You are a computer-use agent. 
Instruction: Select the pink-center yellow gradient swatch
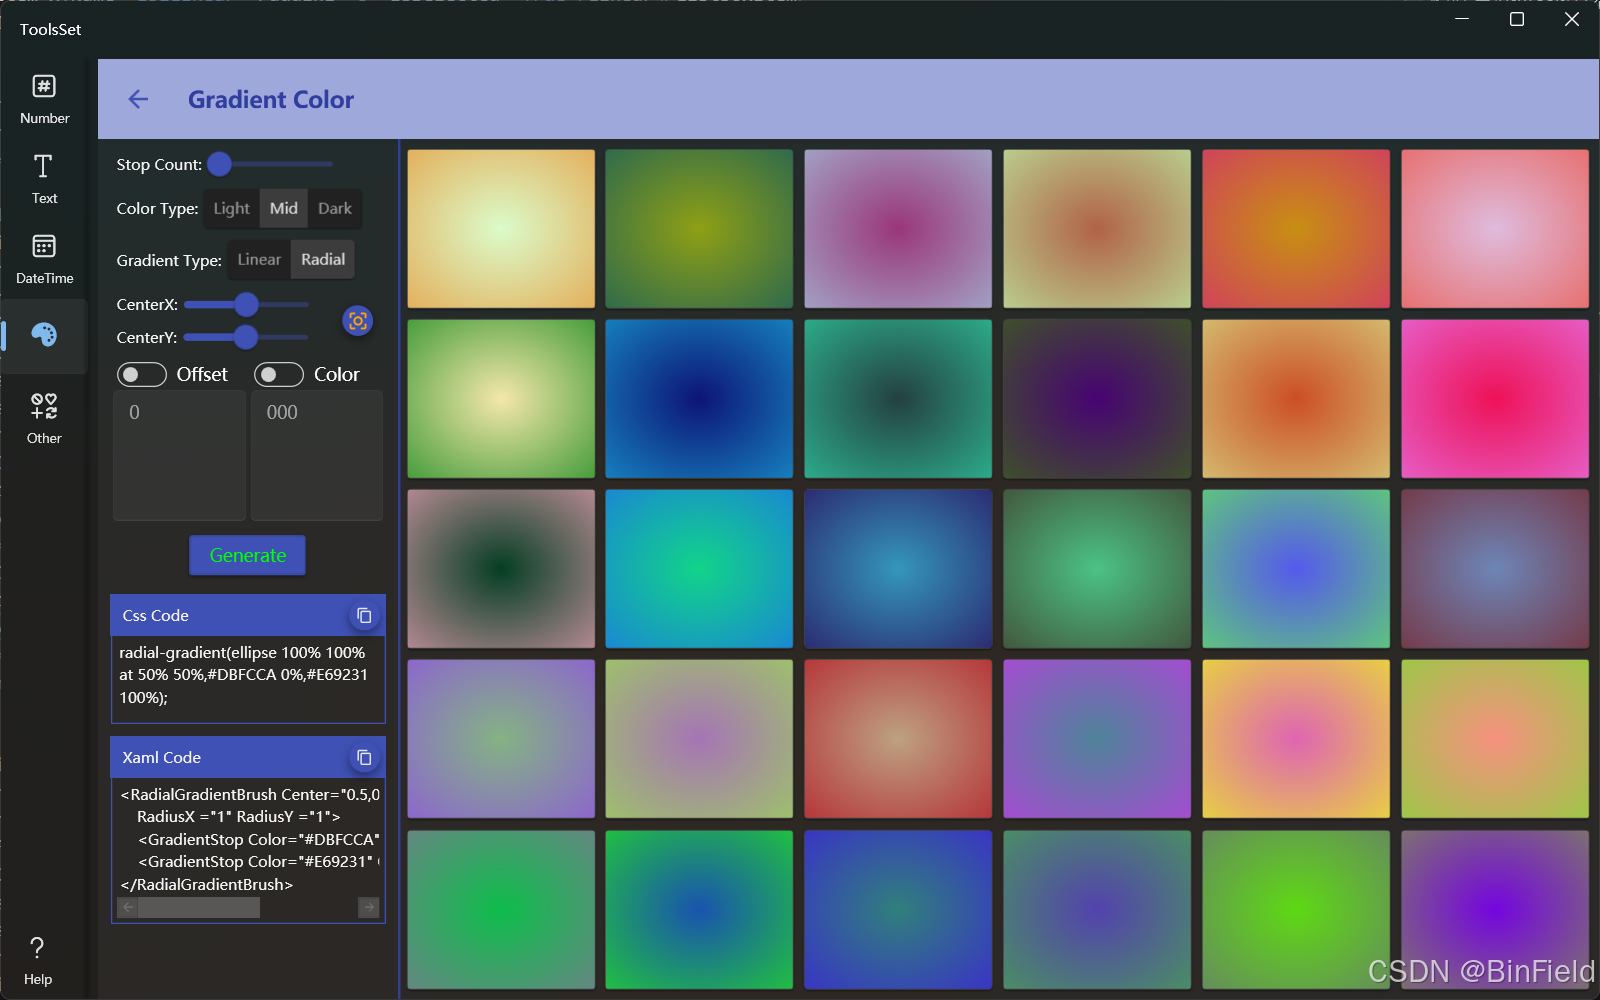[x=1296, y=739]
